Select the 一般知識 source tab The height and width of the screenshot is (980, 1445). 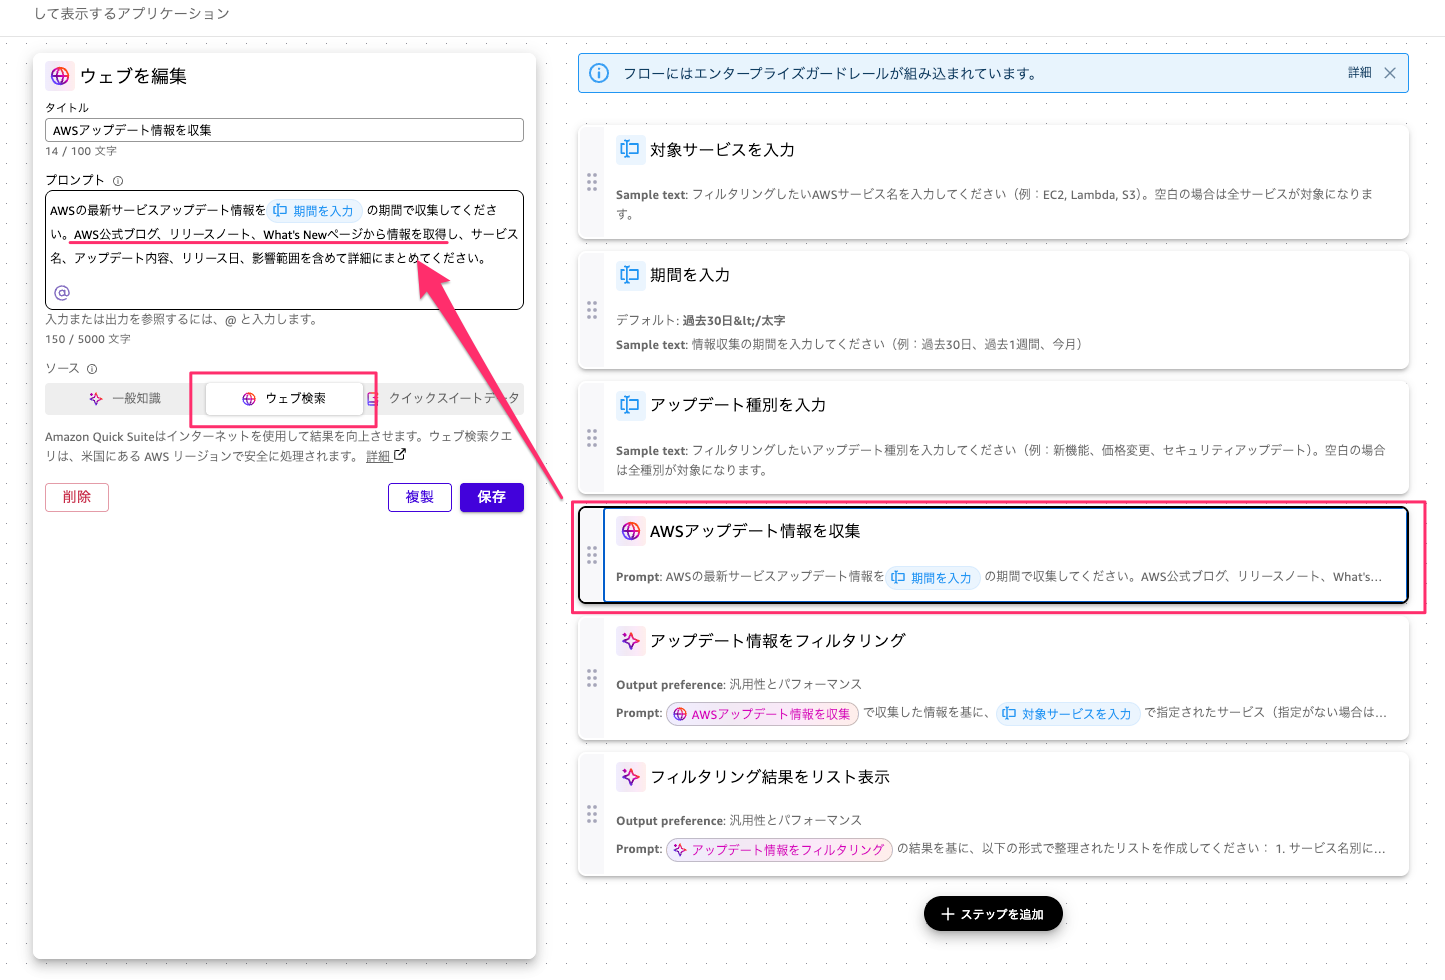pyautogui.click(x=125, y=399)
